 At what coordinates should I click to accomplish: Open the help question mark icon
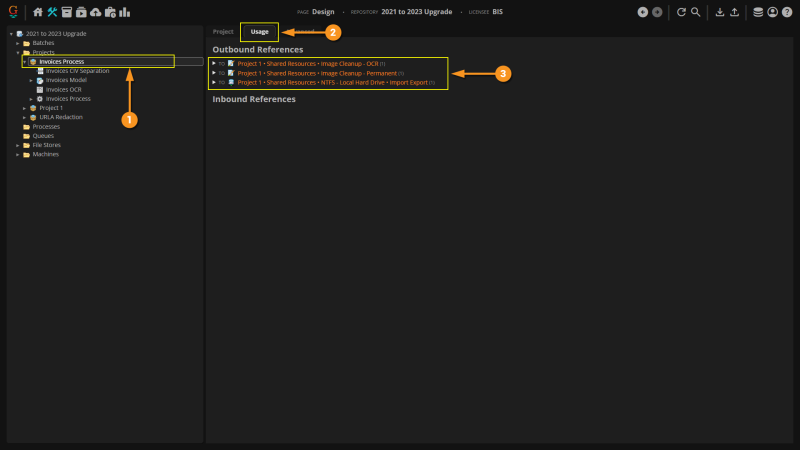tap(787, 12)
